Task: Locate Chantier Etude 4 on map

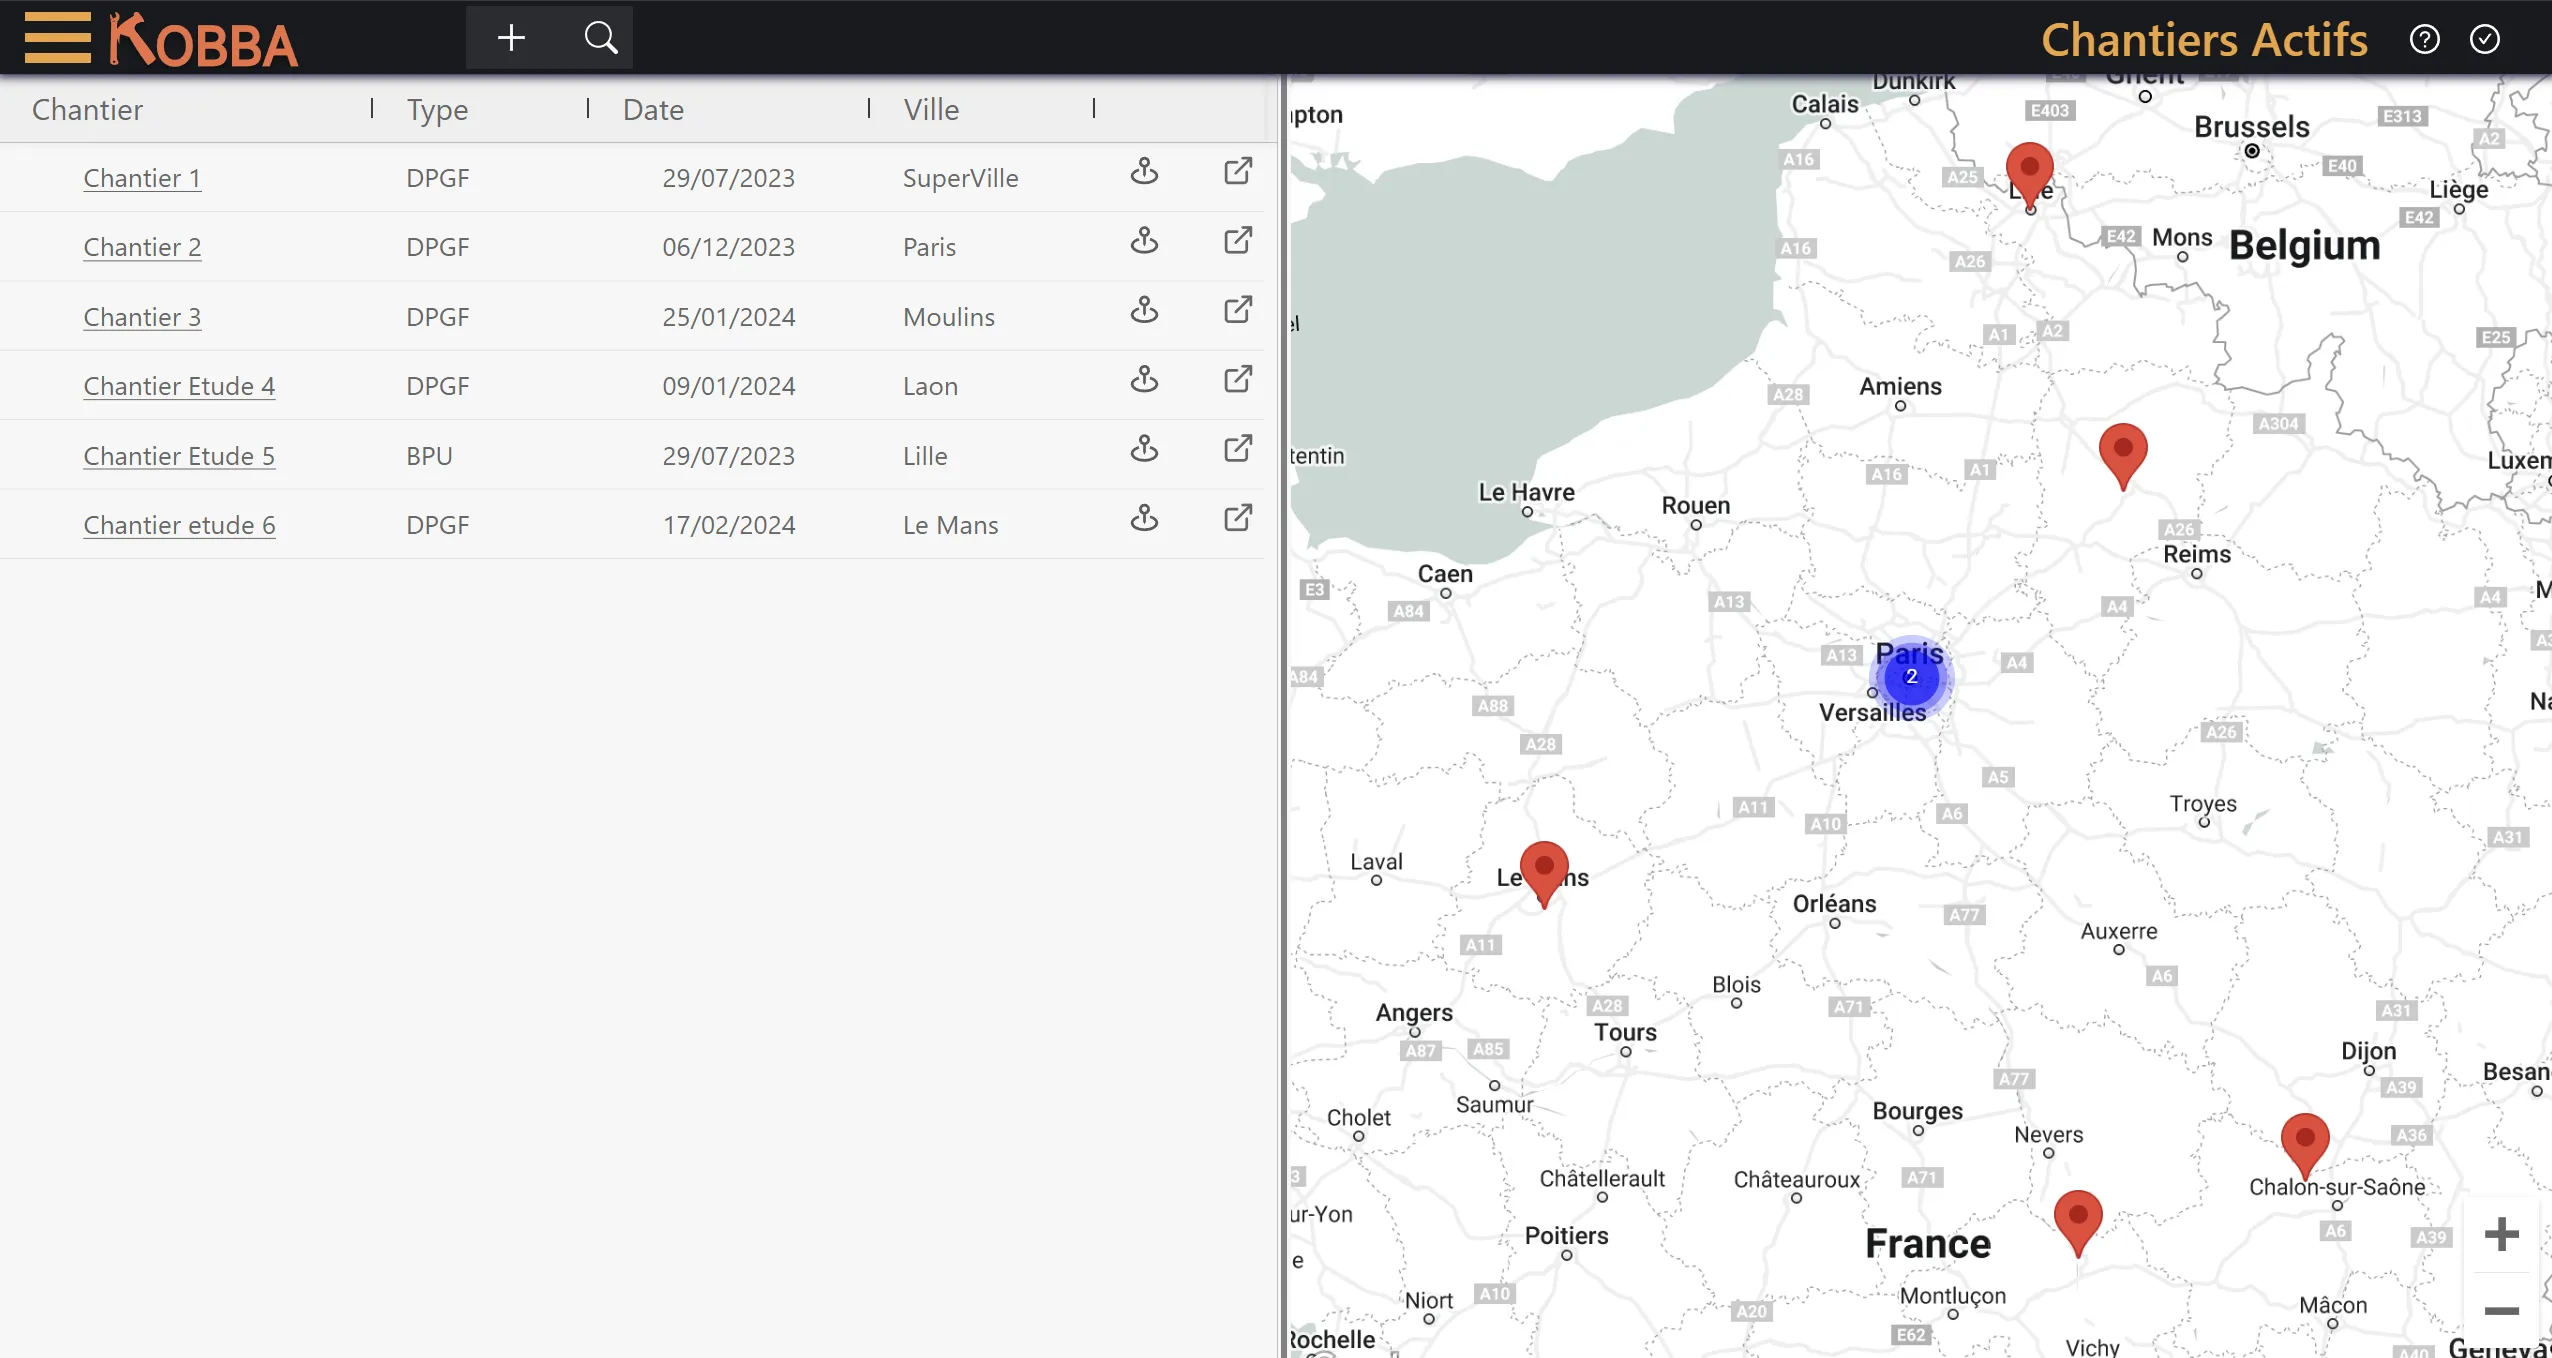Action: tap(1144, 379)
